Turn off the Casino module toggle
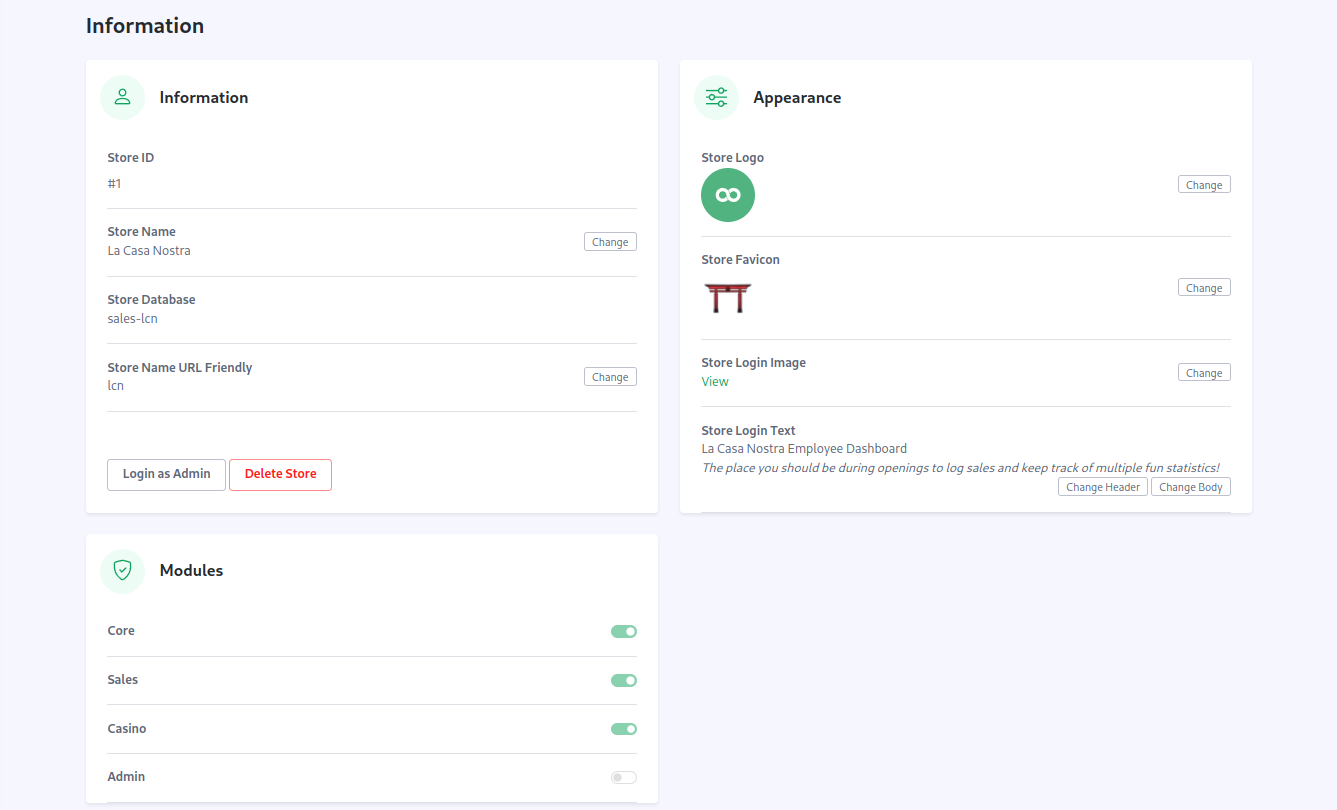 623,729
